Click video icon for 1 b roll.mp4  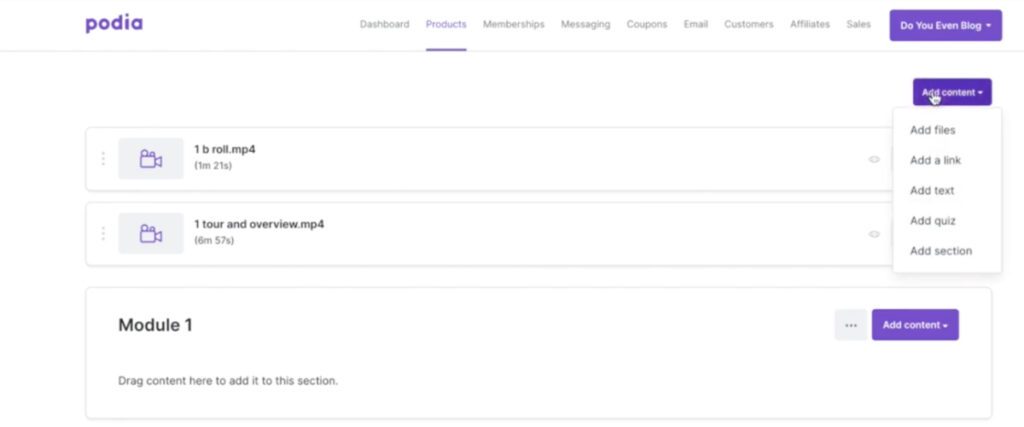click(151, 159)
